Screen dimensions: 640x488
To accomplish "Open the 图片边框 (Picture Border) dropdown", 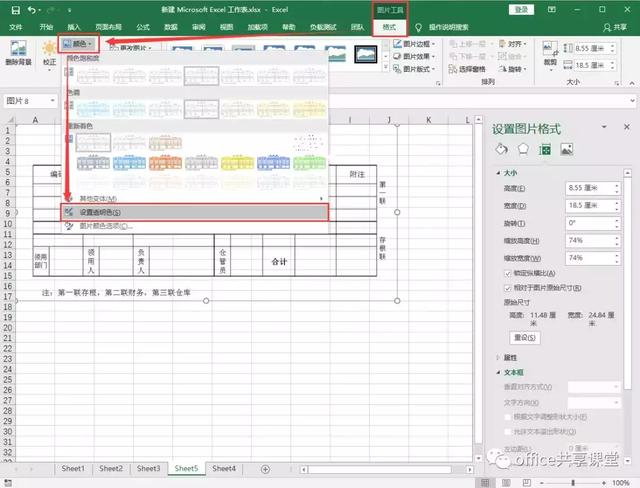I will click(x=414, y=44).
